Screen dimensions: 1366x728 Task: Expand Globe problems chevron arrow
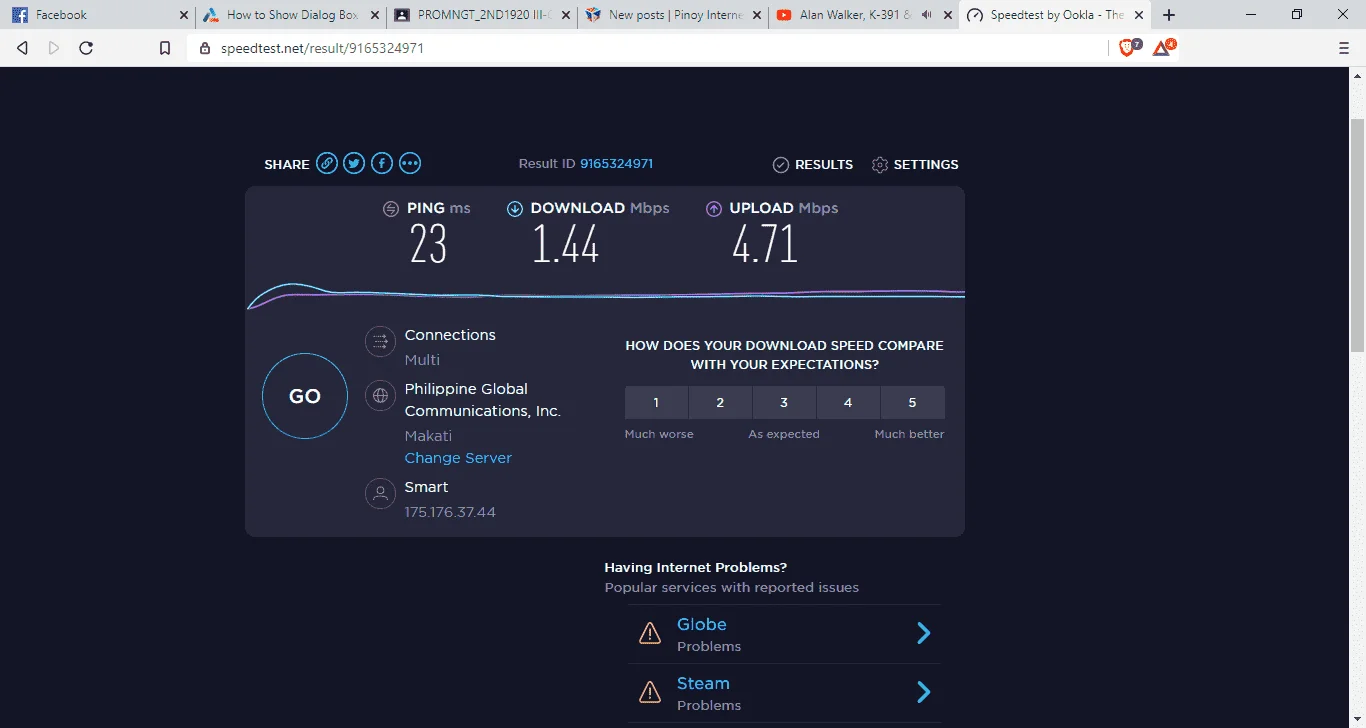click(x=924, y=633)
